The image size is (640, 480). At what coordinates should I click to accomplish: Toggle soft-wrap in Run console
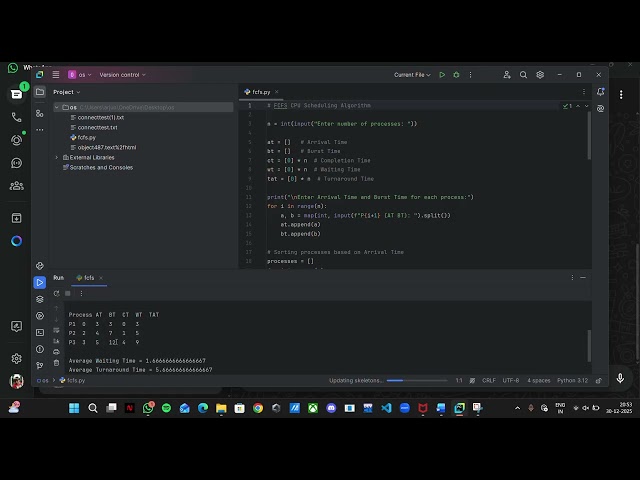point(56,330)
